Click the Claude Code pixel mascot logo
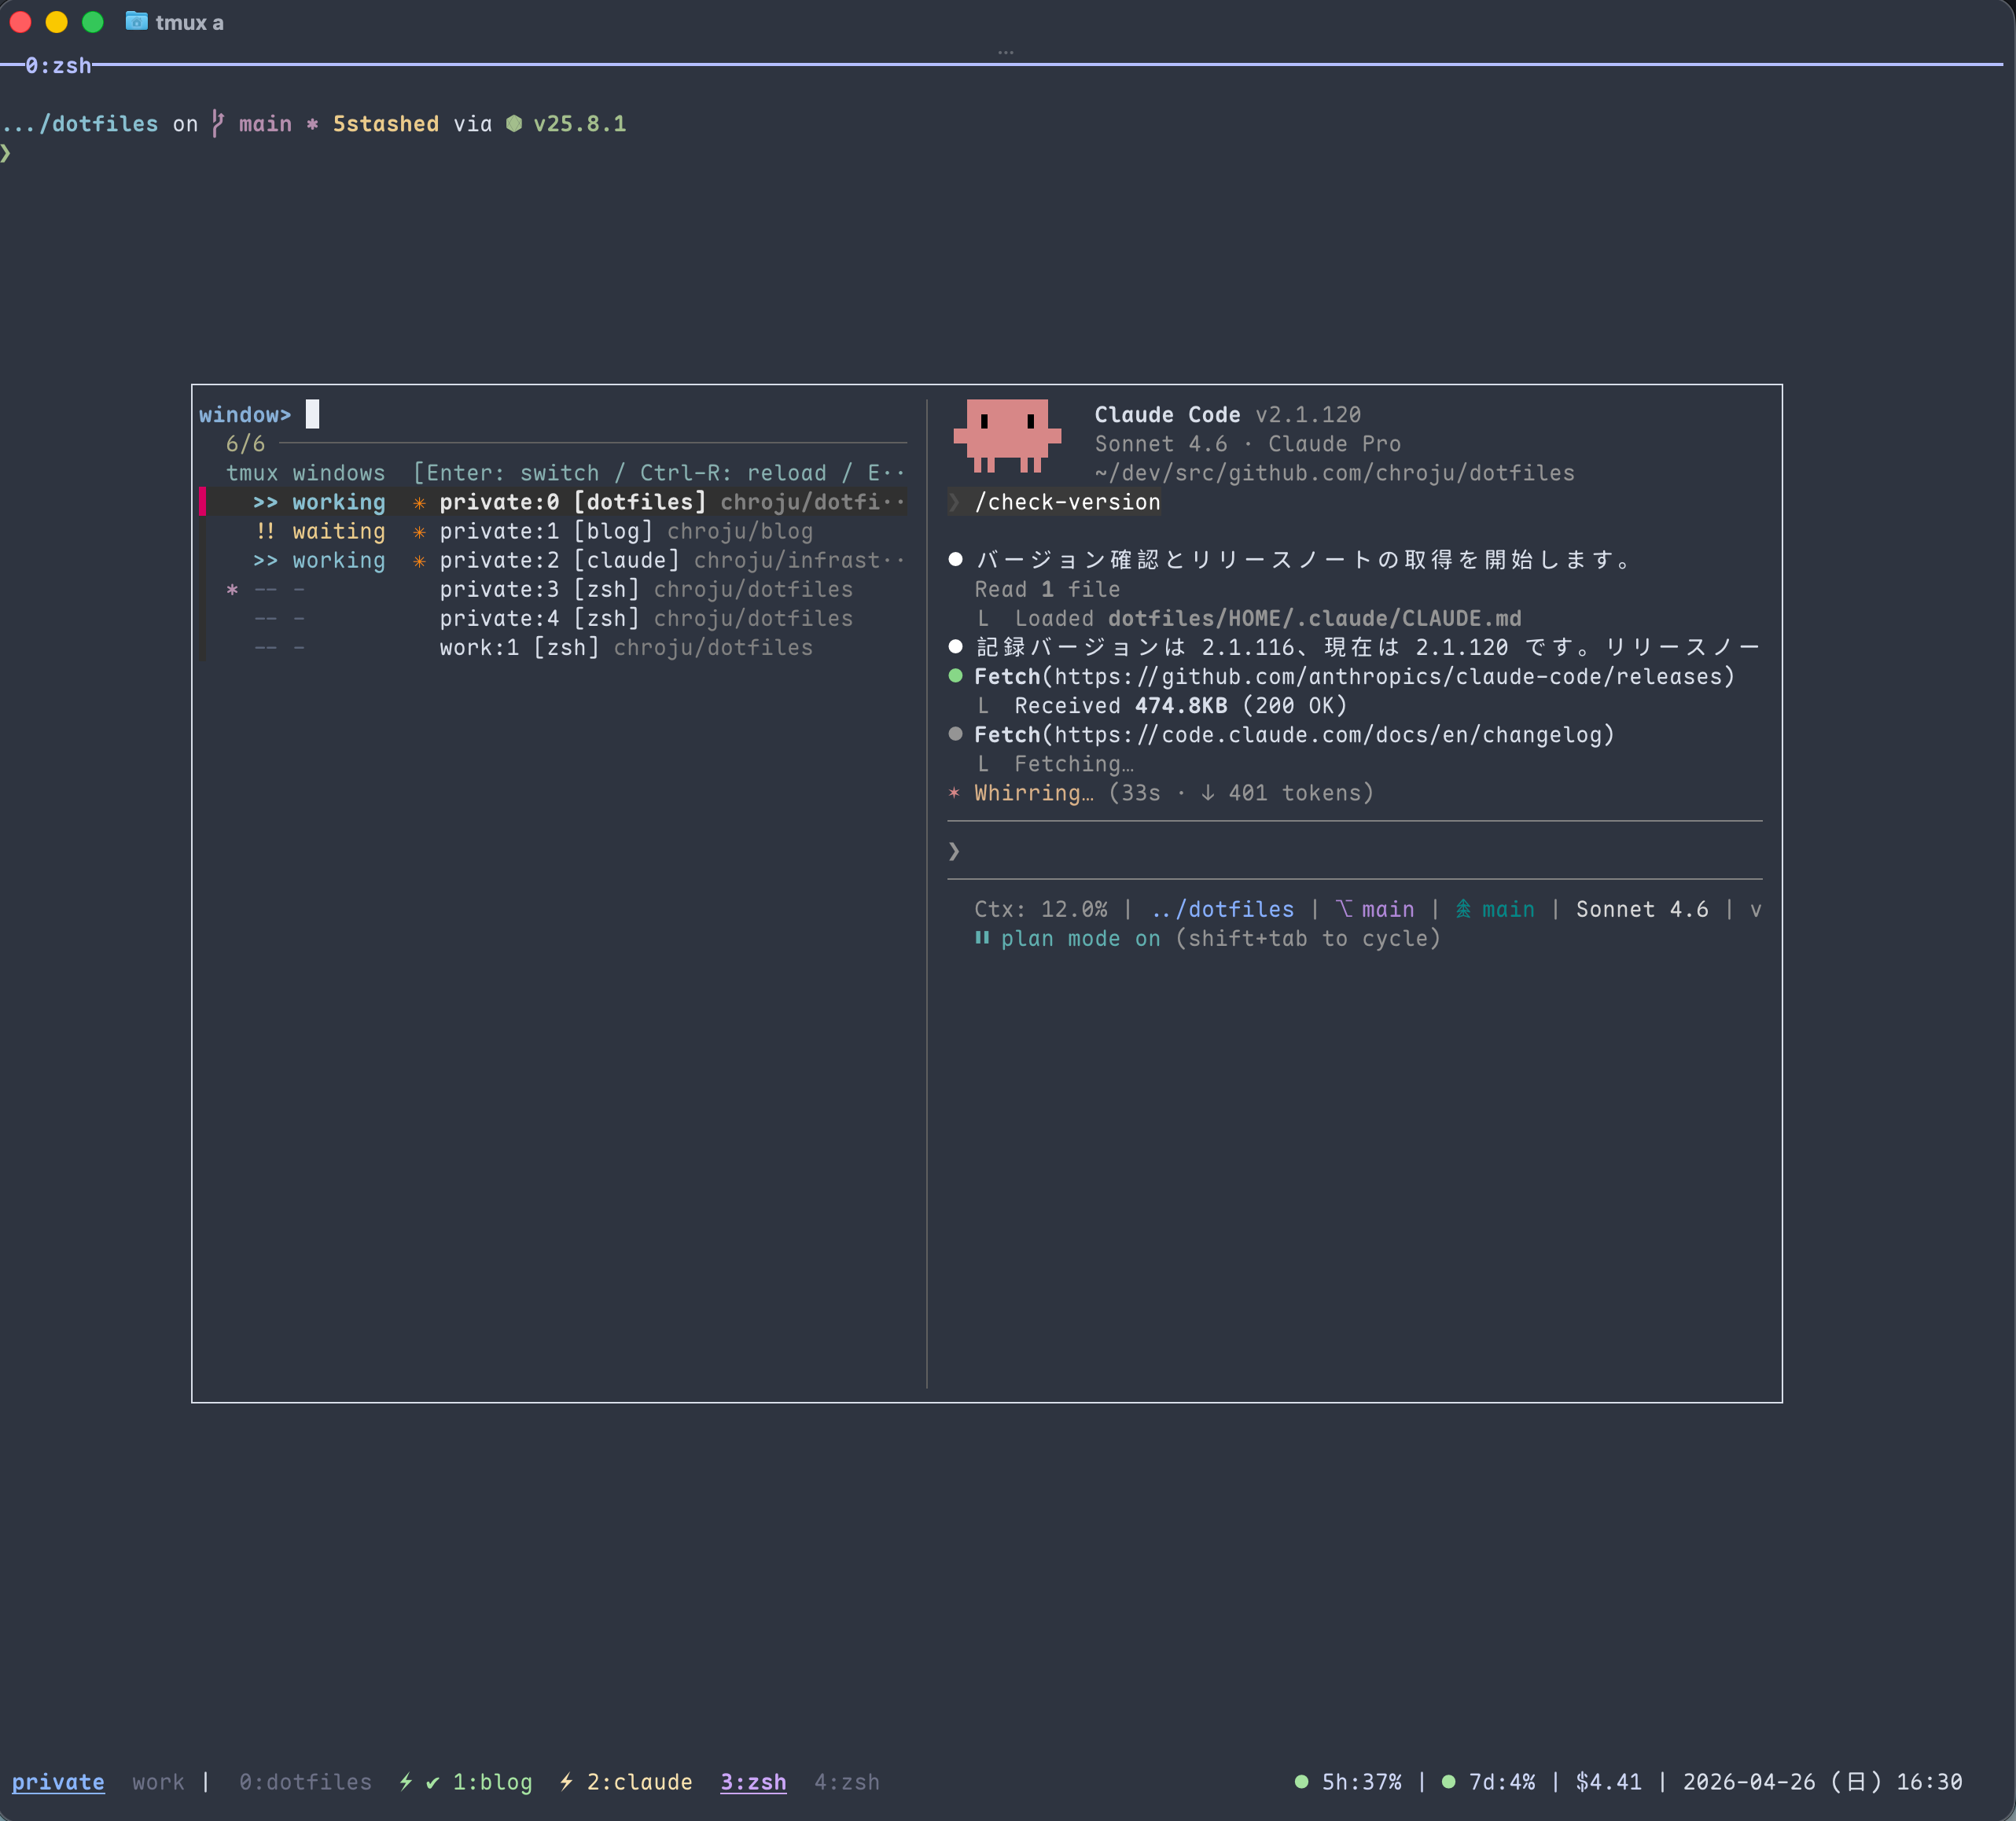Image resolution: width=2016 pixels, height=1821 pixels. [x=1007, y=436]
